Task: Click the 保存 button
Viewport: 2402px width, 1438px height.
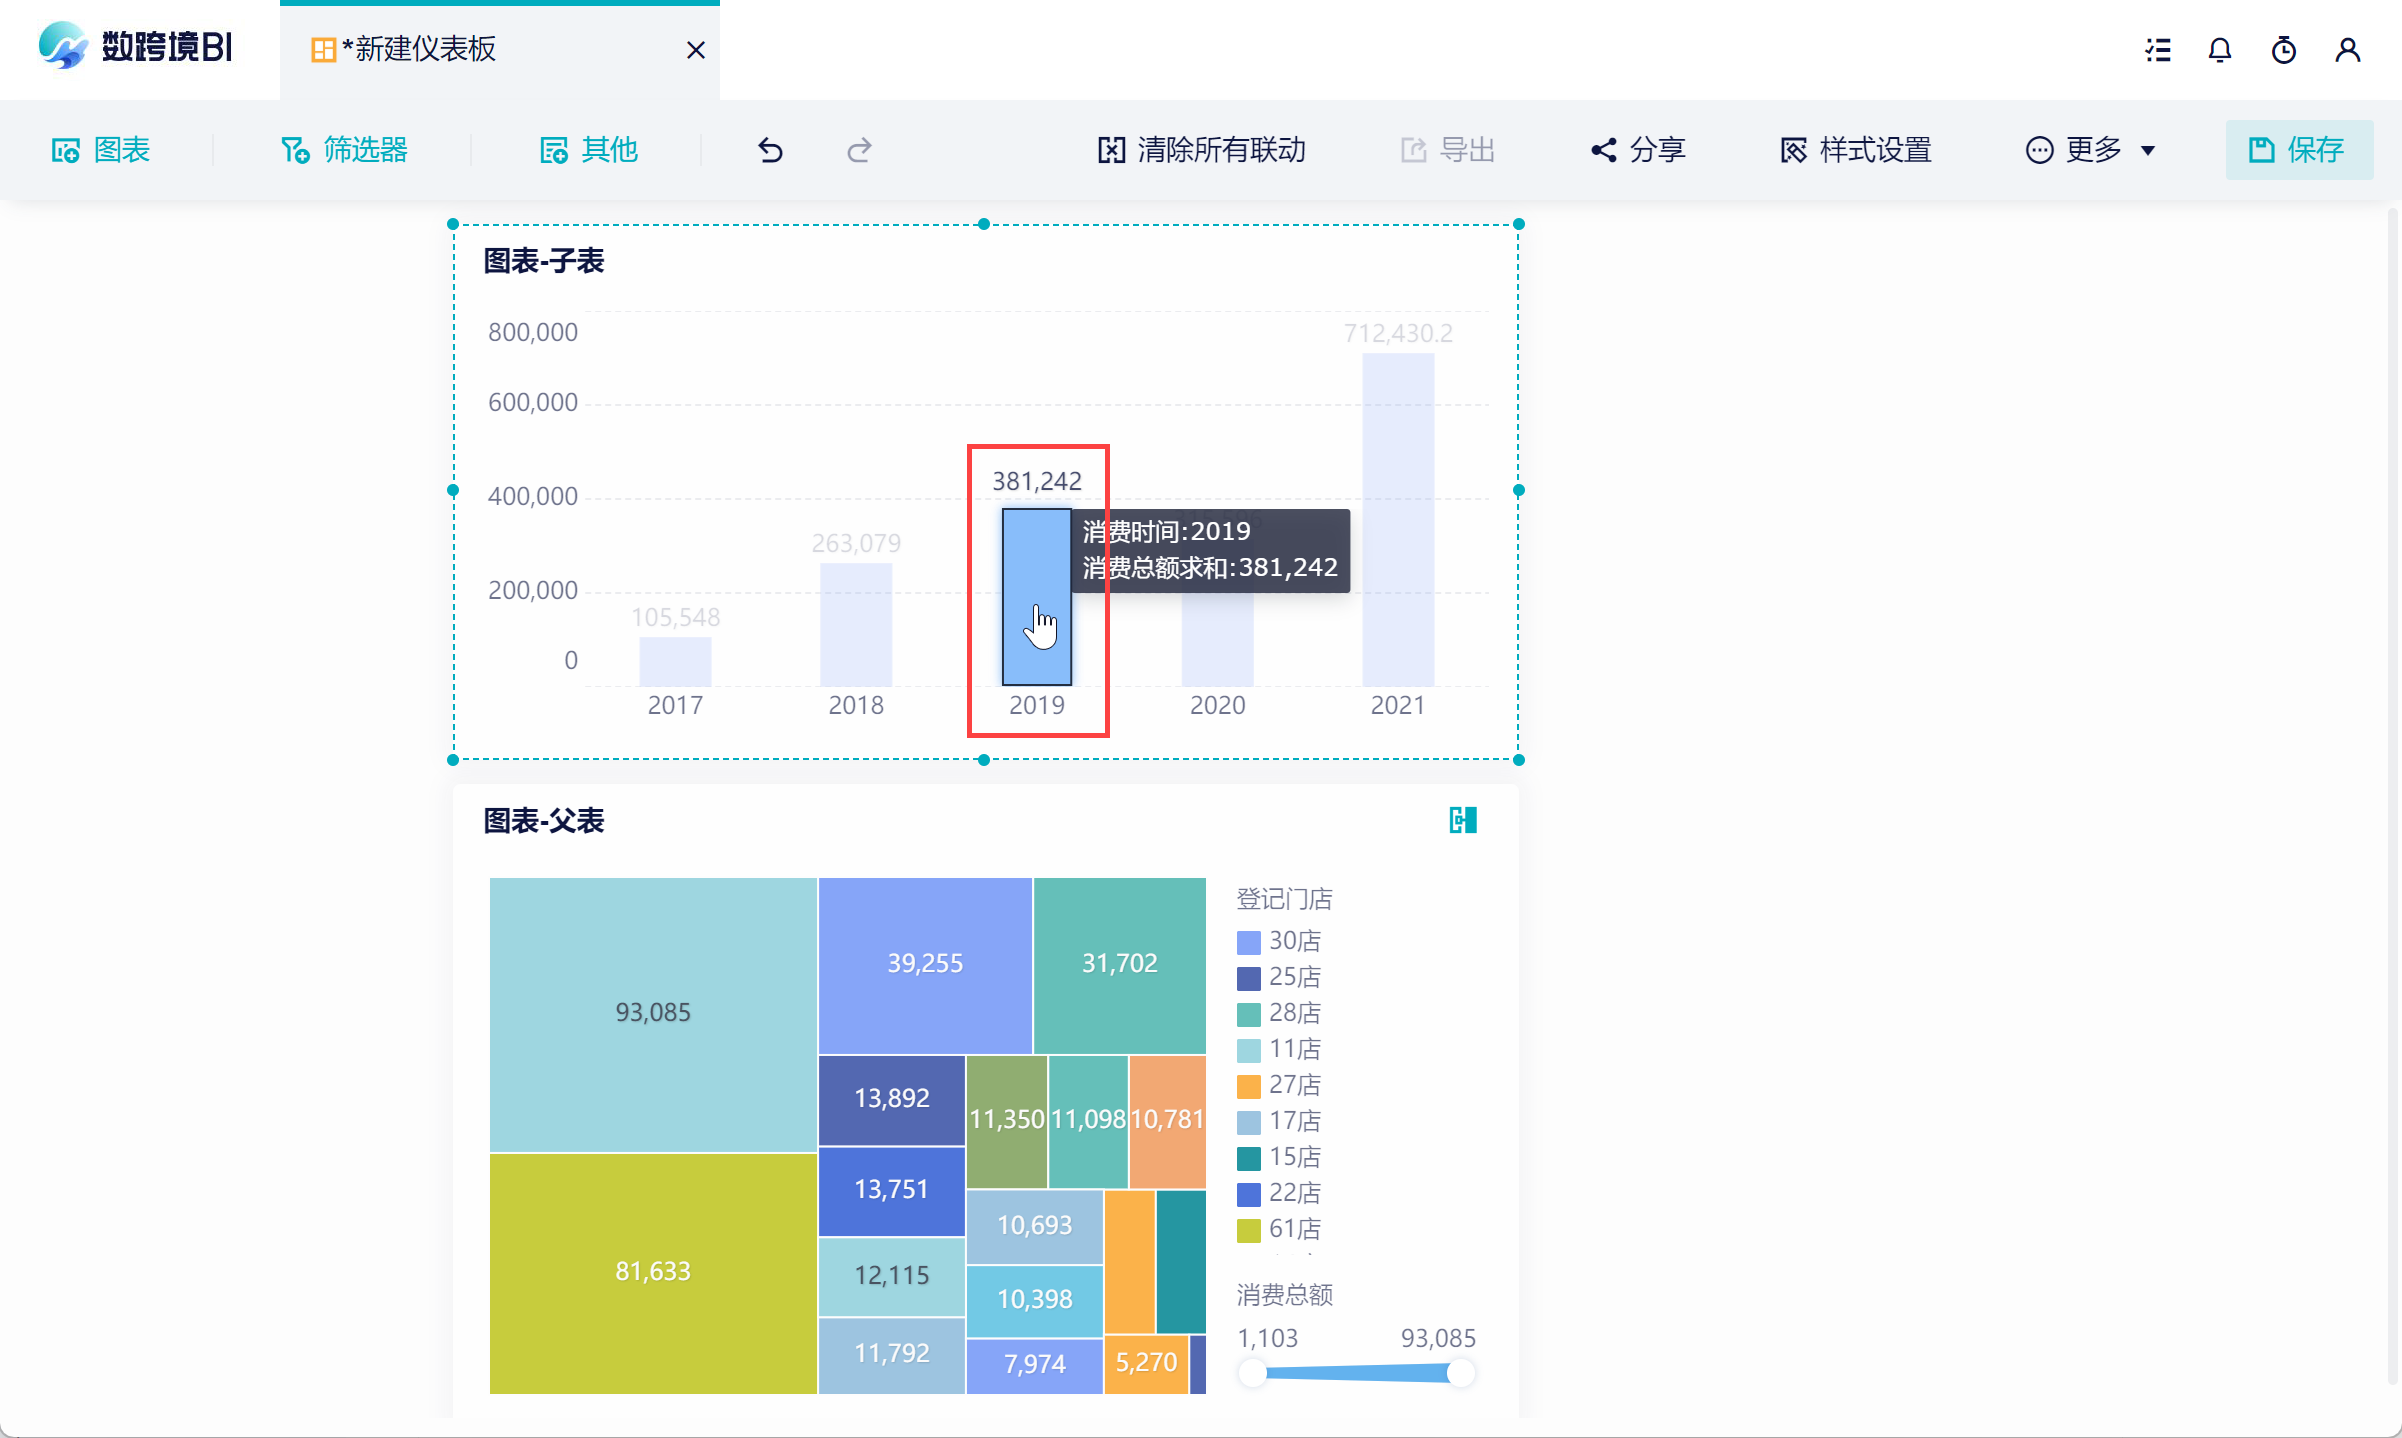Action: [x=2298, y=150]
